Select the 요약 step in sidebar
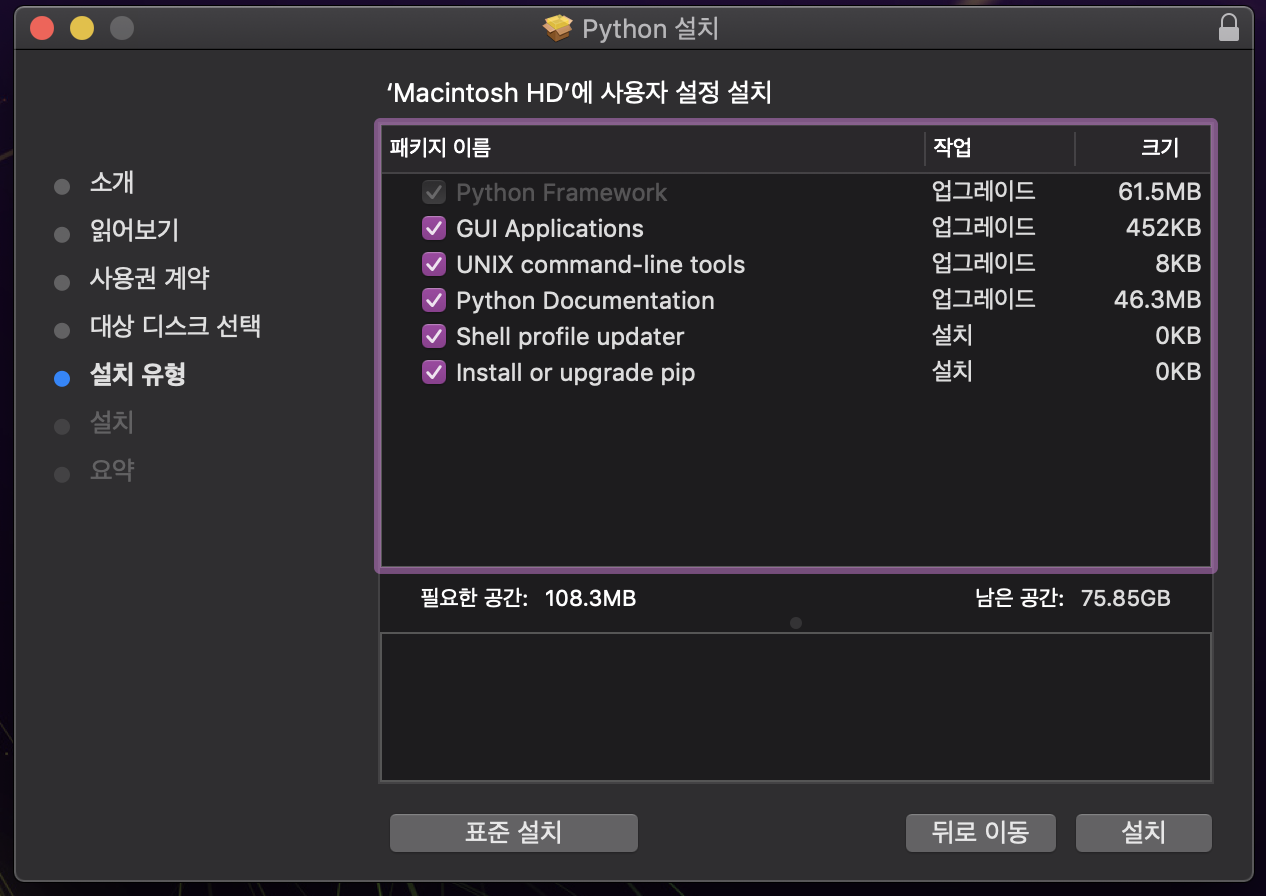This screenshot has height=896, width=1266. [x=112, y=471]
